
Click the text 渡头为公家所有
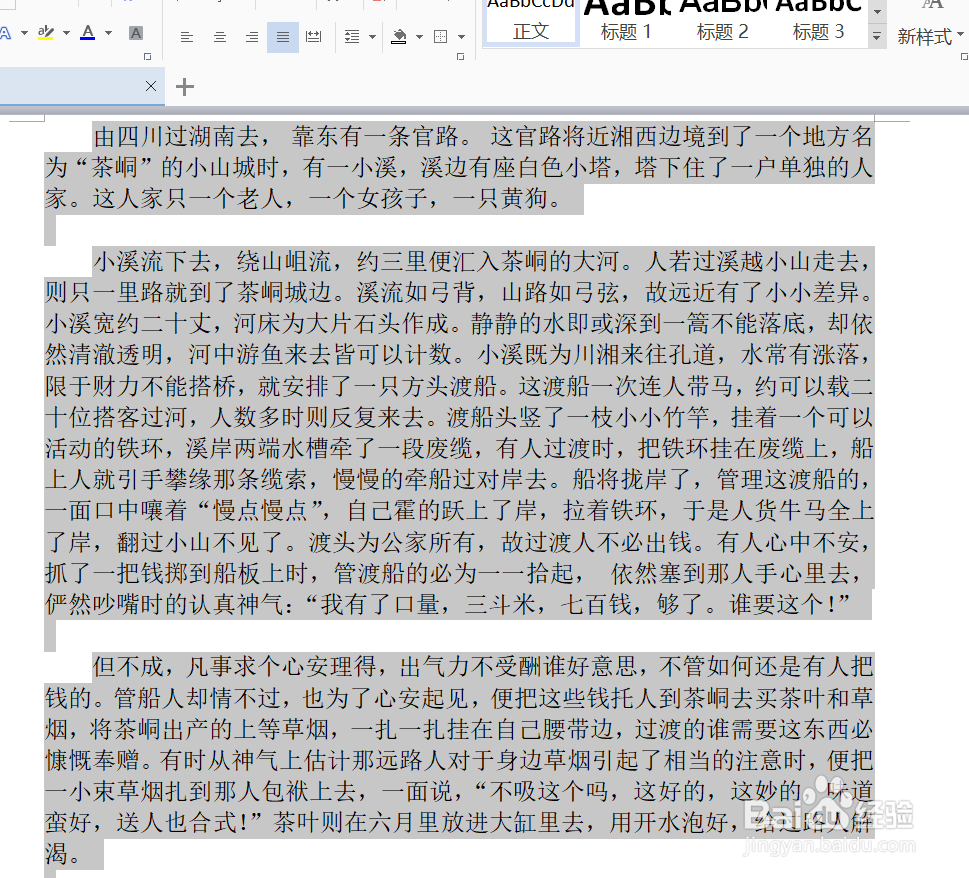(391, 542)
